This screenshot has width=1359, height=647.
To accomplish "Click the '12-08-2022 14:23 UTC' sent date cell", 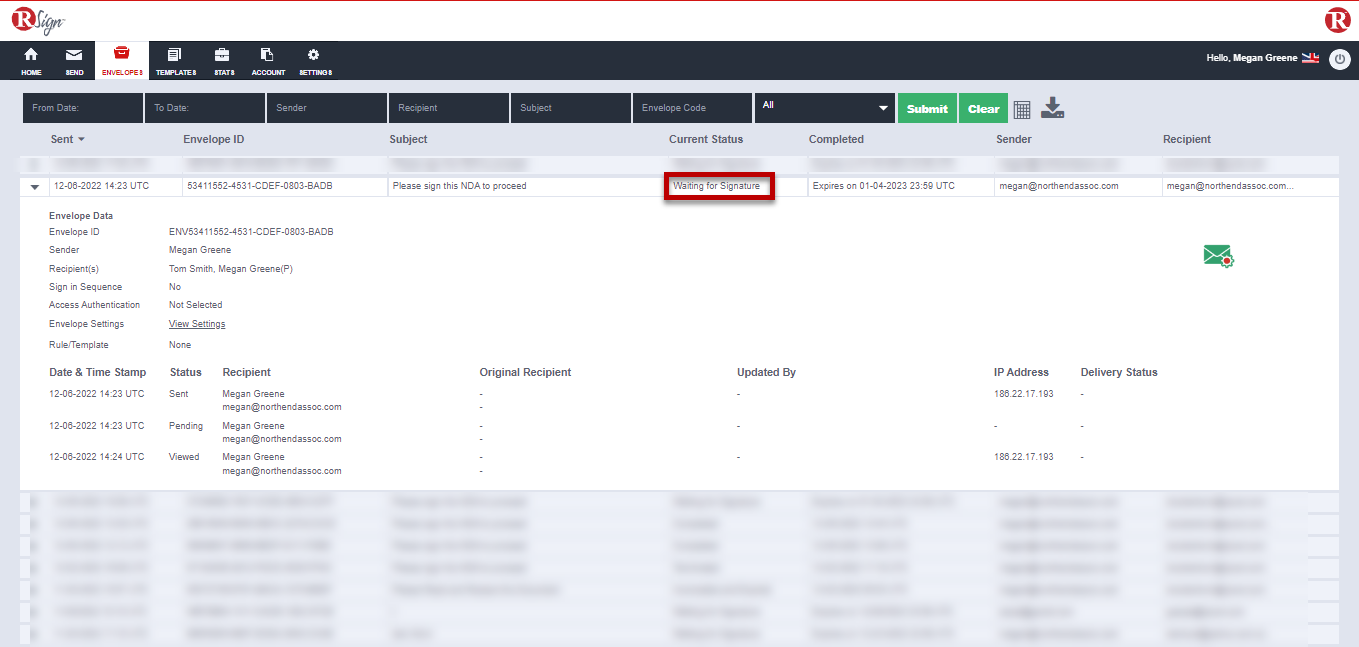I will [x=101, y=186].
